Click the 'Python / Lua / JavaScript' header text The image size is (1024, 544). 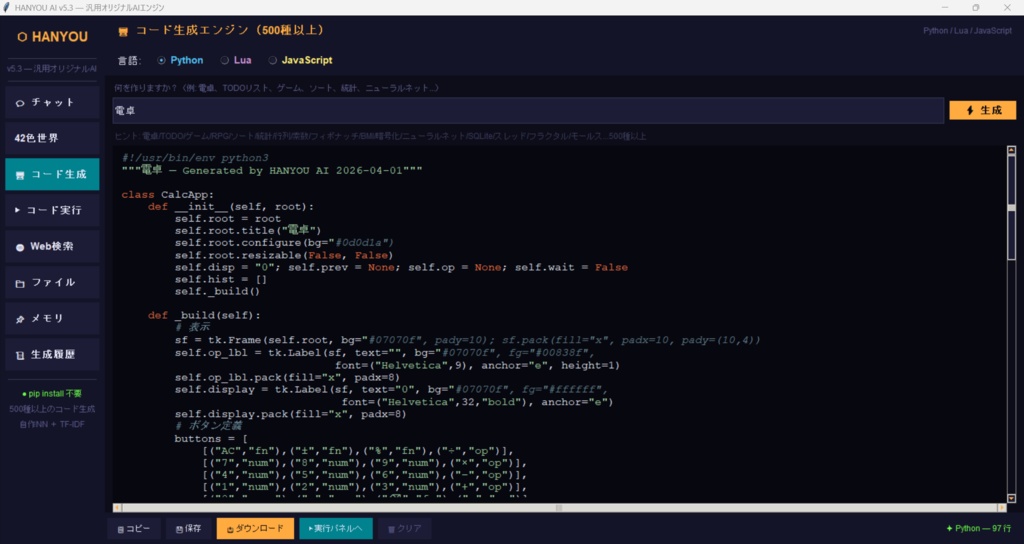click(967, 31)
